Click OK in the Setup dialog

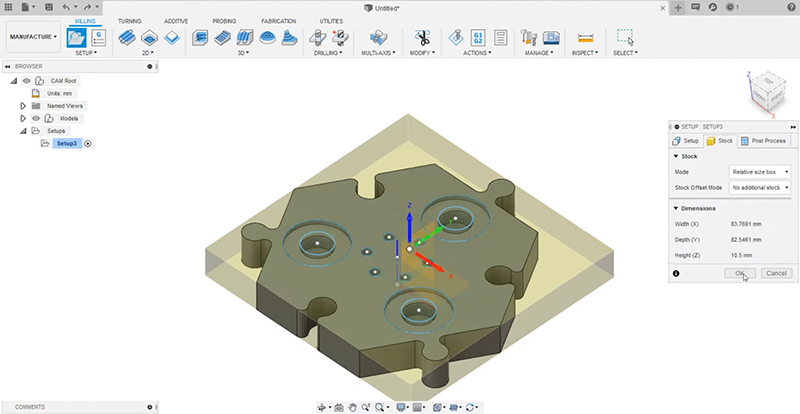[x=740, y=273]
